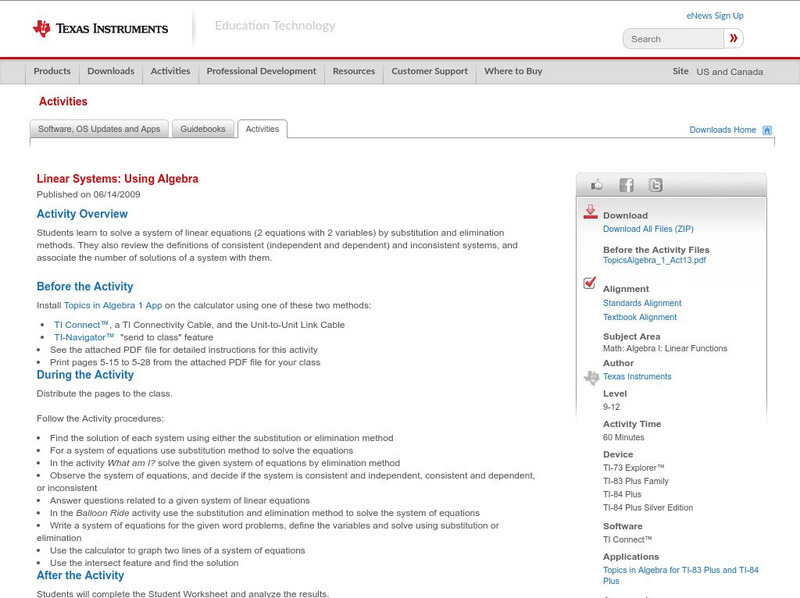Click the After the Activity heading
Image resolution: width=800 pixels, height=598 pixels.
coord(80,576)
